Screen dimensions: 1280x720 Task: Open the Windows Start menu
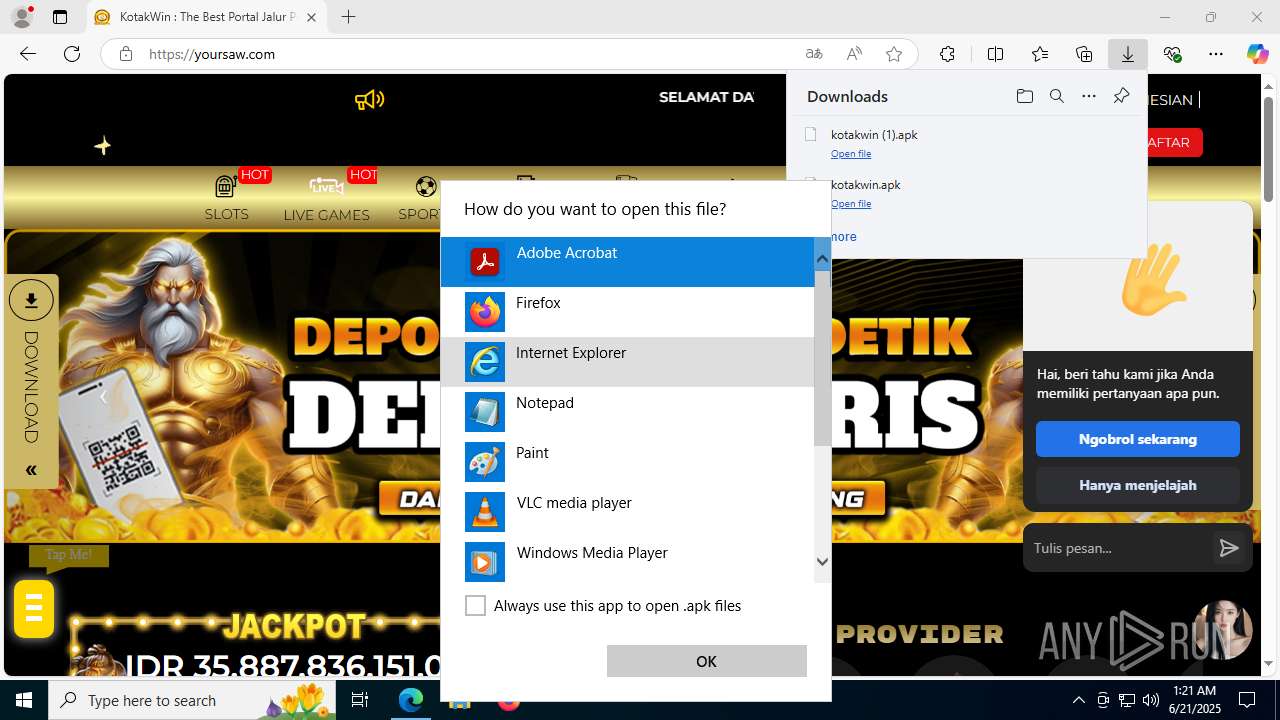tap(24, 700)
